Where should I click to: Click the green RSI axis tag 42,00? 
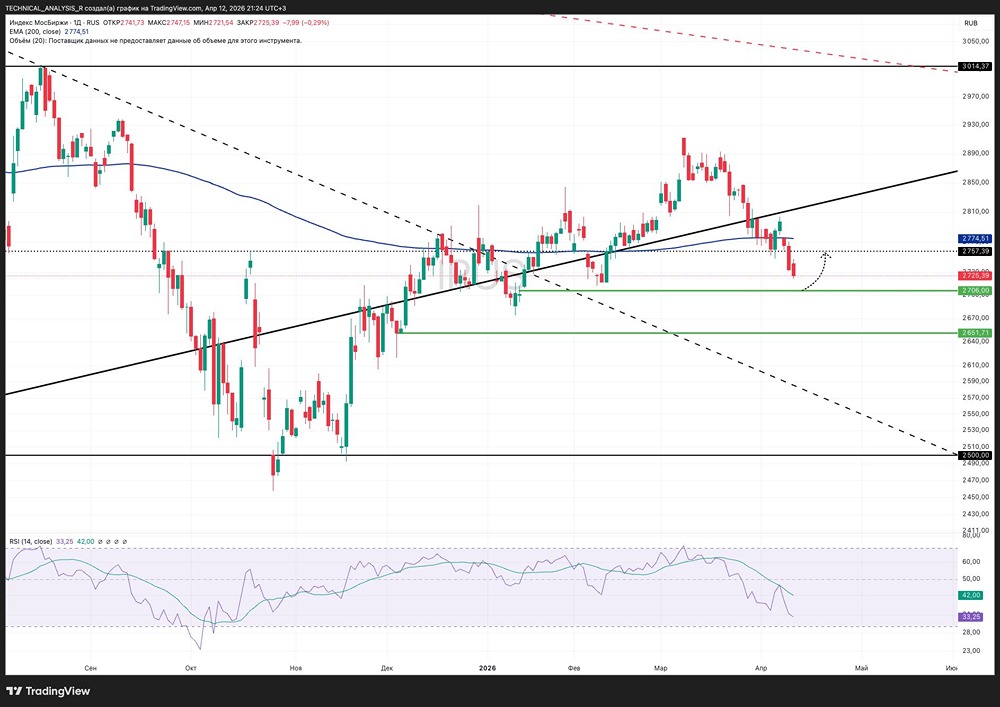point(971,595)
